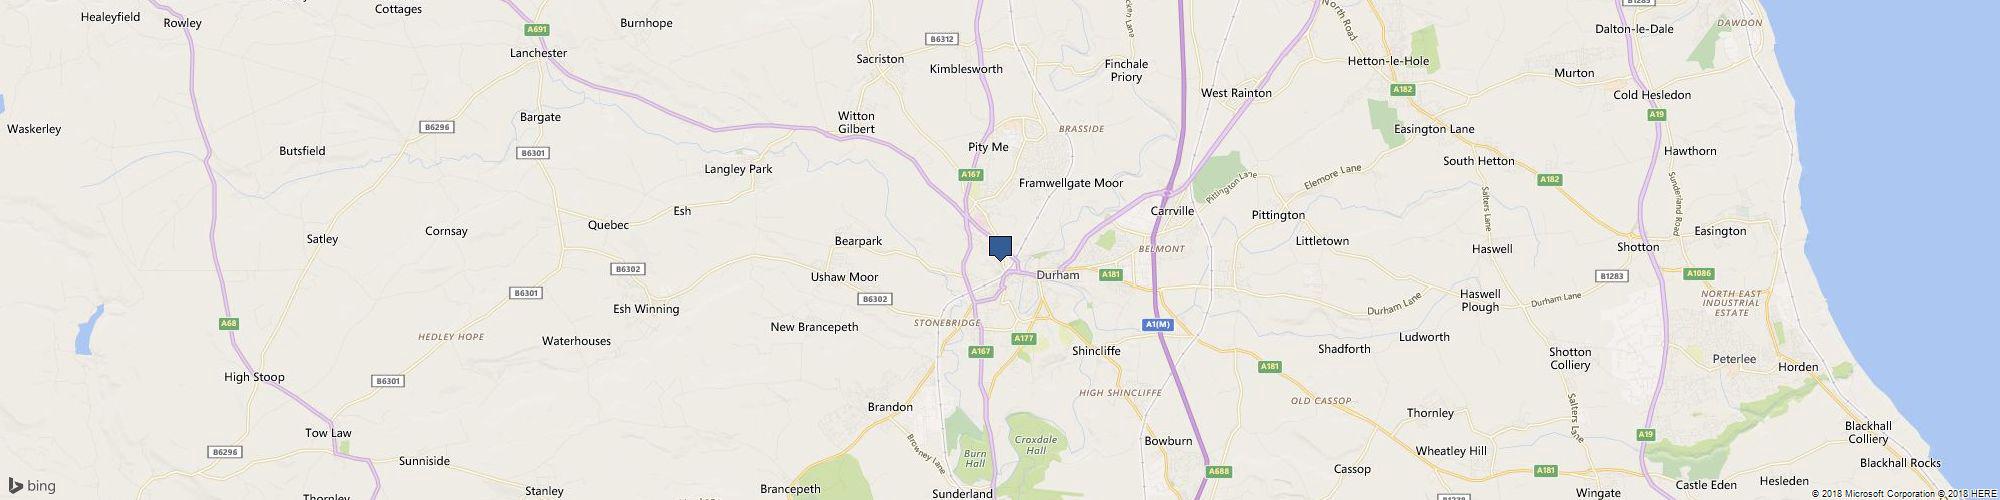
Task: Click the A177 road shield
Action: (x=1023, y=339)
